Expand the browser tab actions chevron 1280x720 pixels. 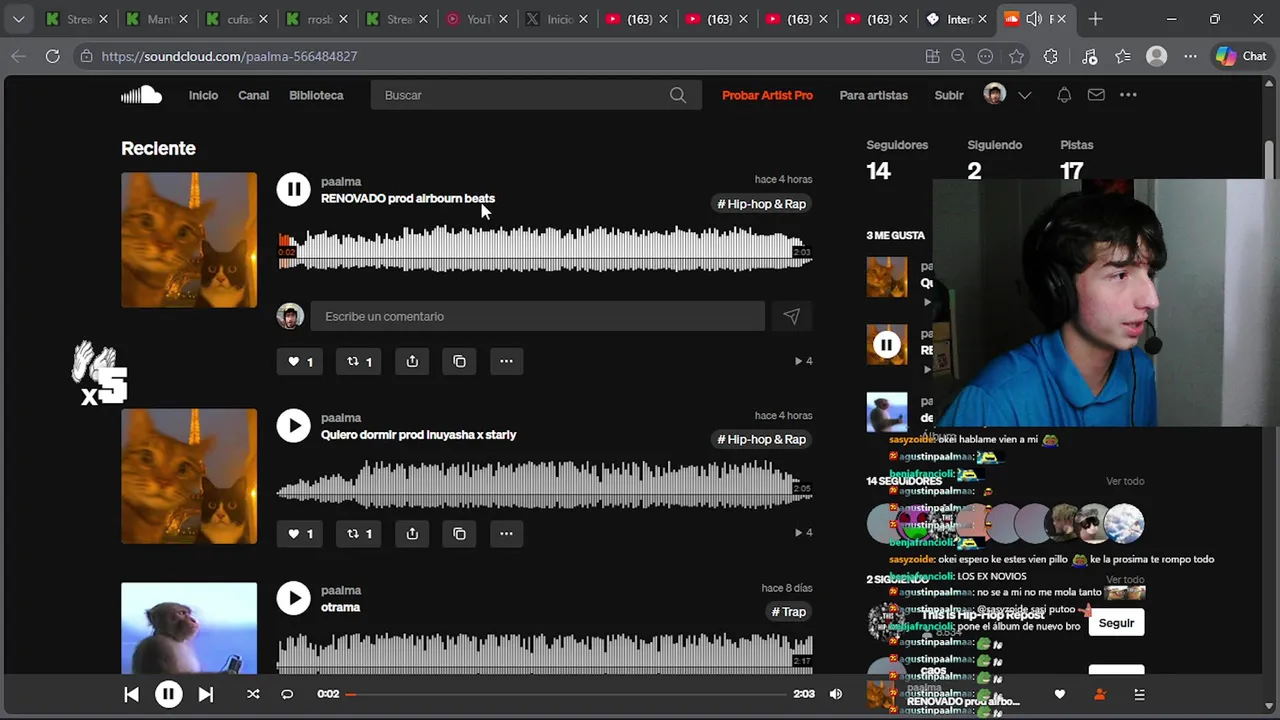click(x=18, y=19)
